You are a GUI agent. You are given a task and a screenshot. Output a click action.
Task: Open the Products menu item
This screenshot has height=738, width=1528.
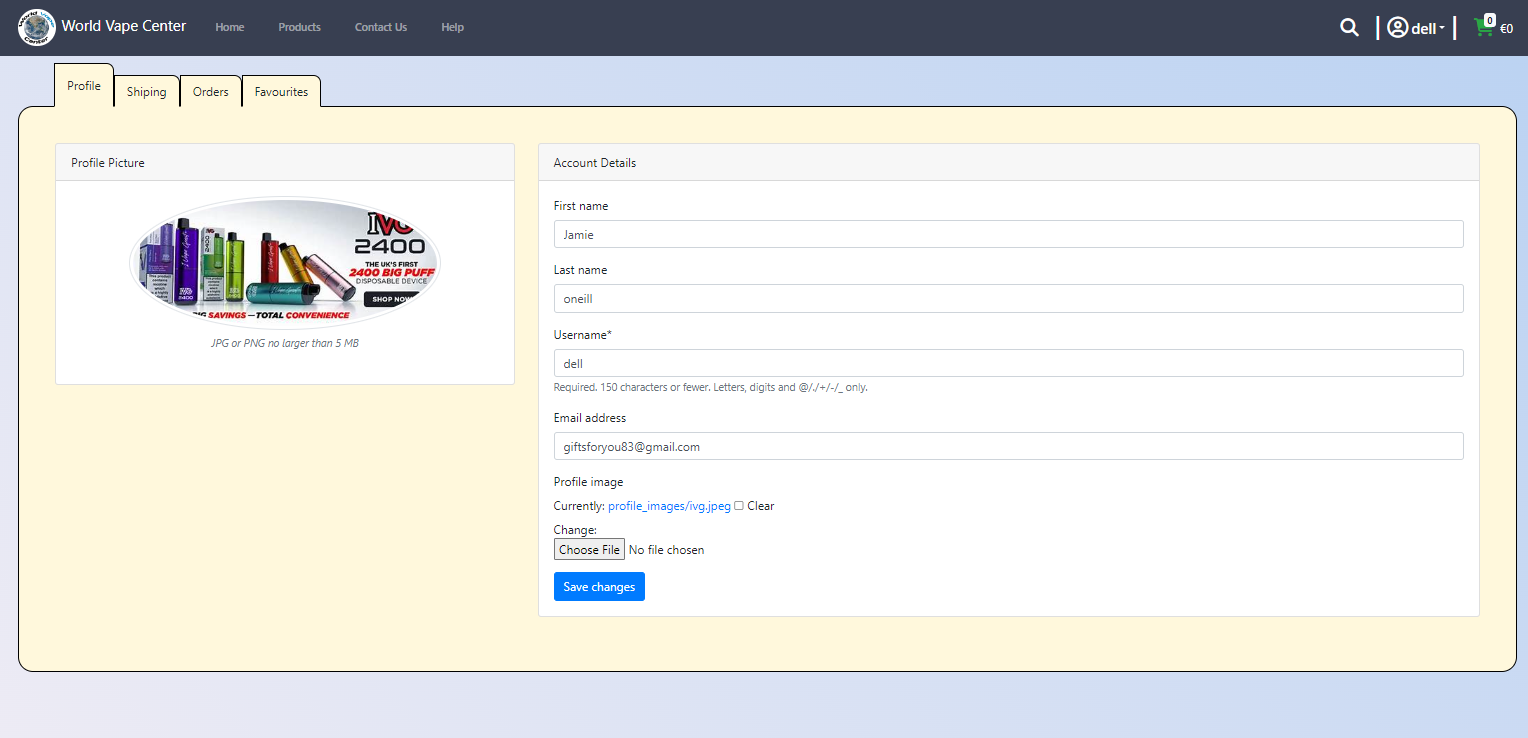299,27
